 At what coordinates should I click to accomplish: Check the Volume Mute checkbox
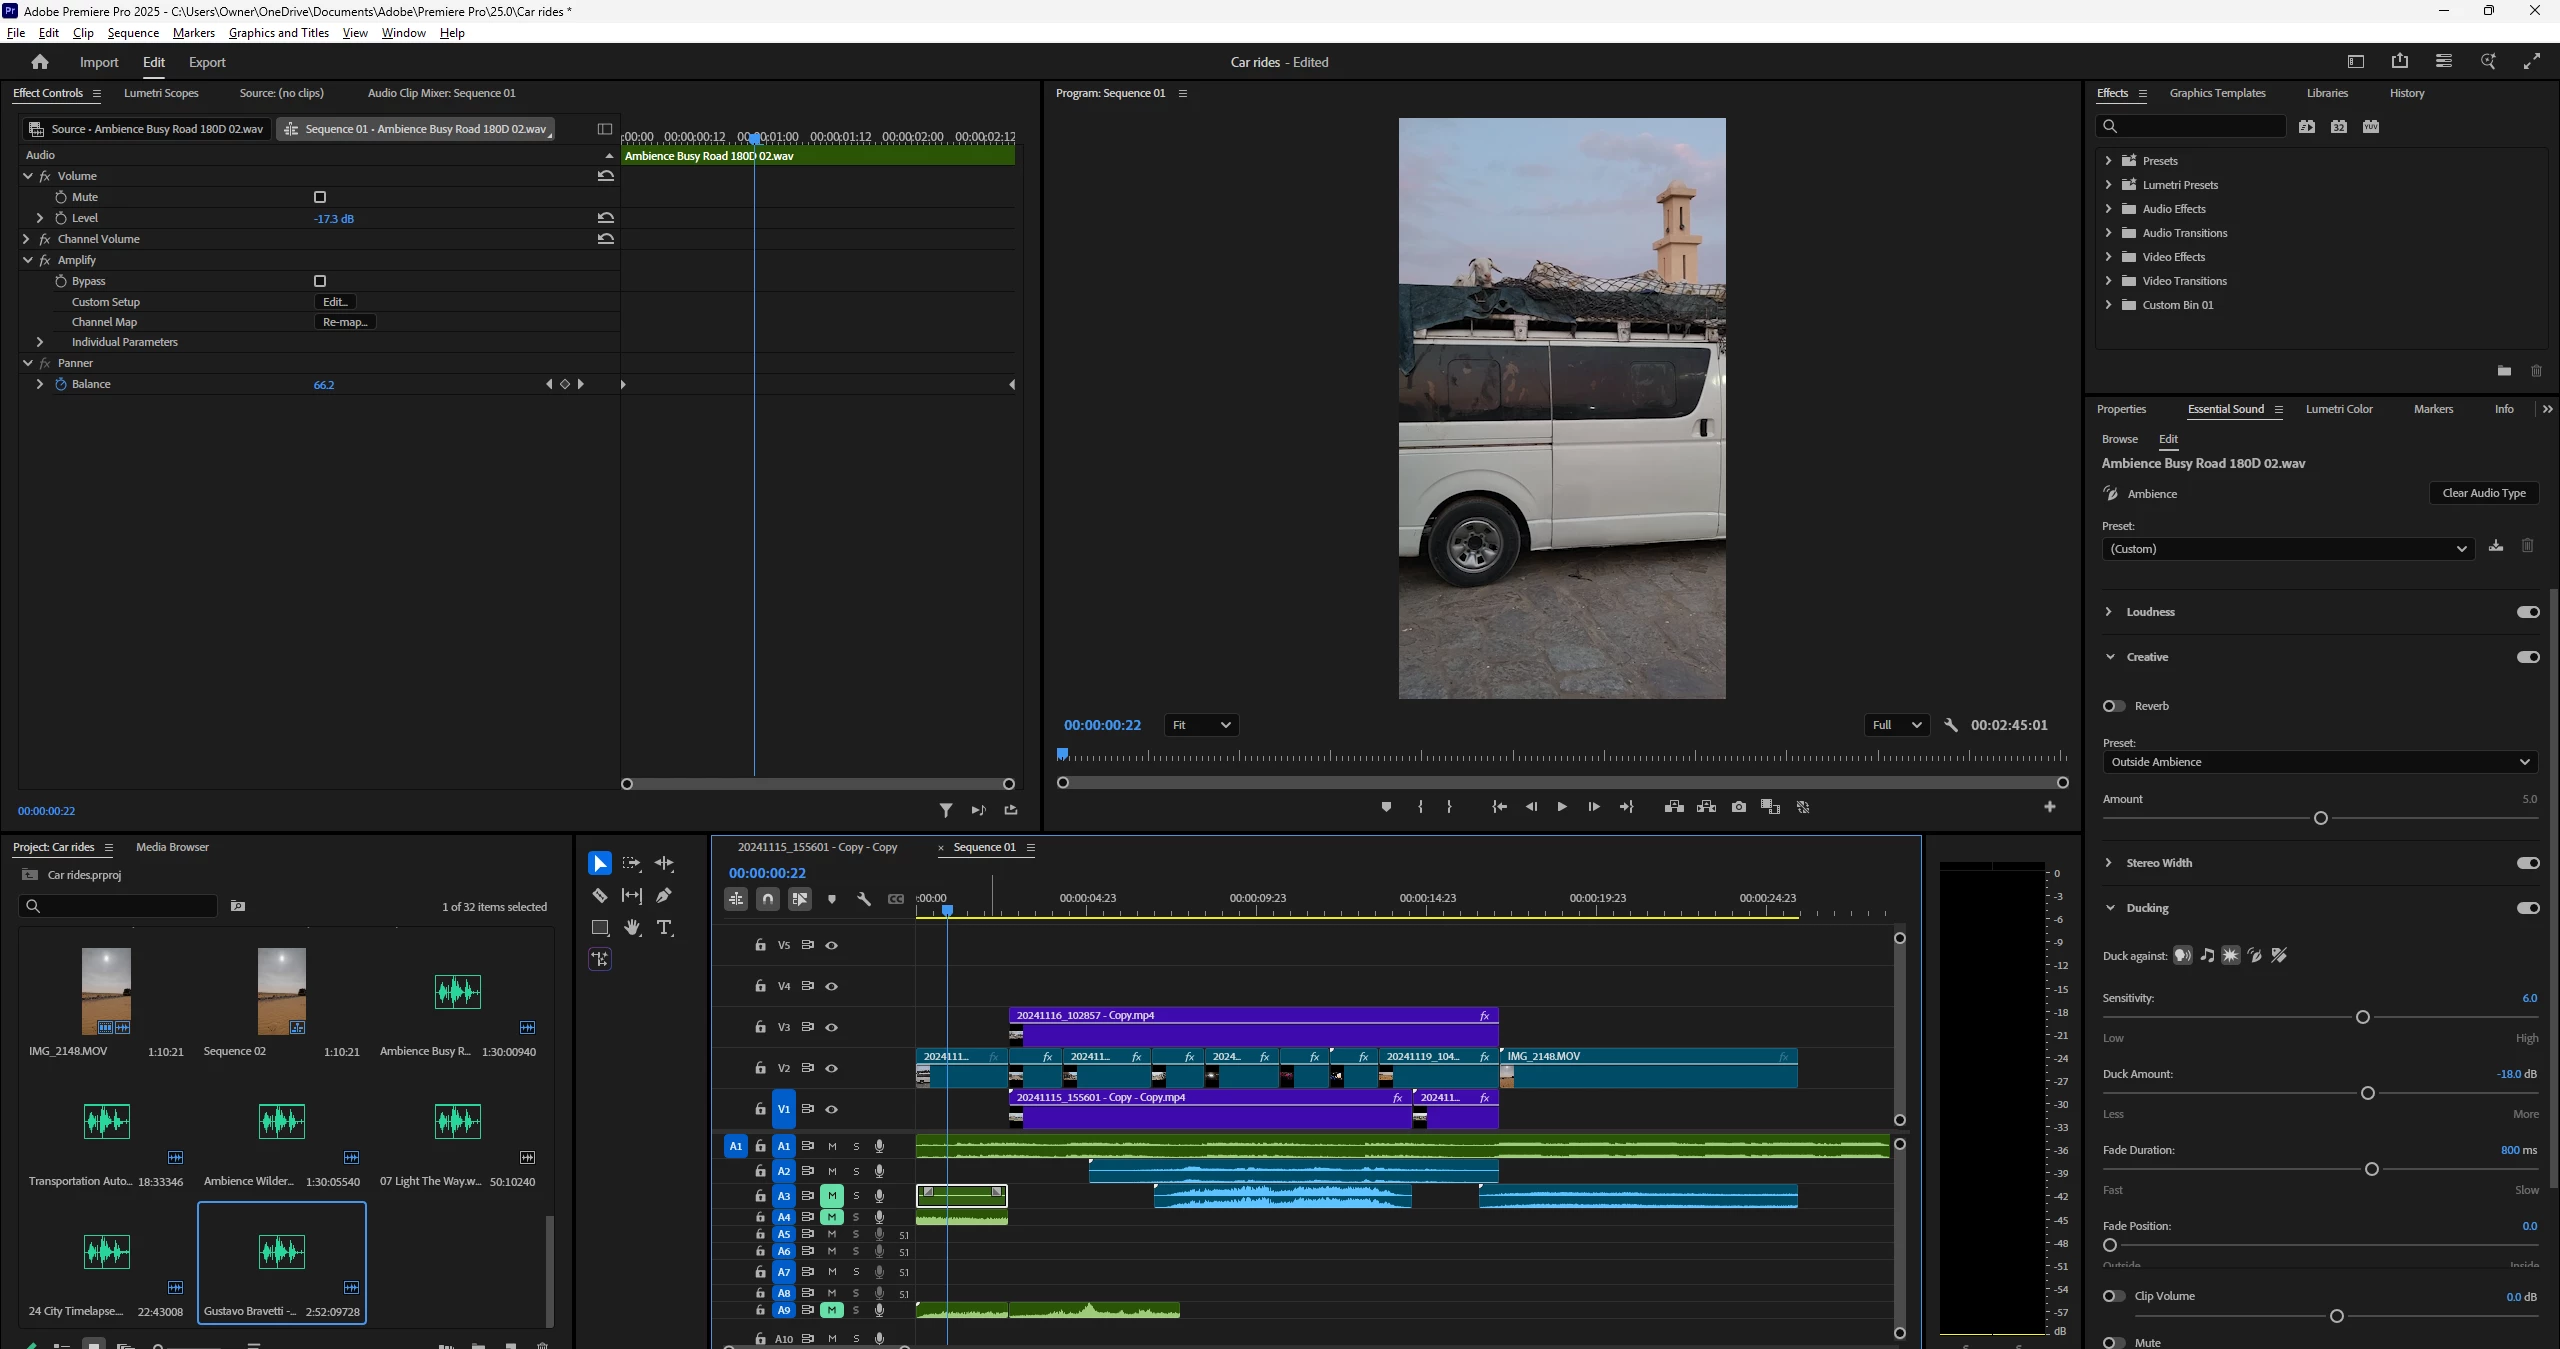pos(320,197)
